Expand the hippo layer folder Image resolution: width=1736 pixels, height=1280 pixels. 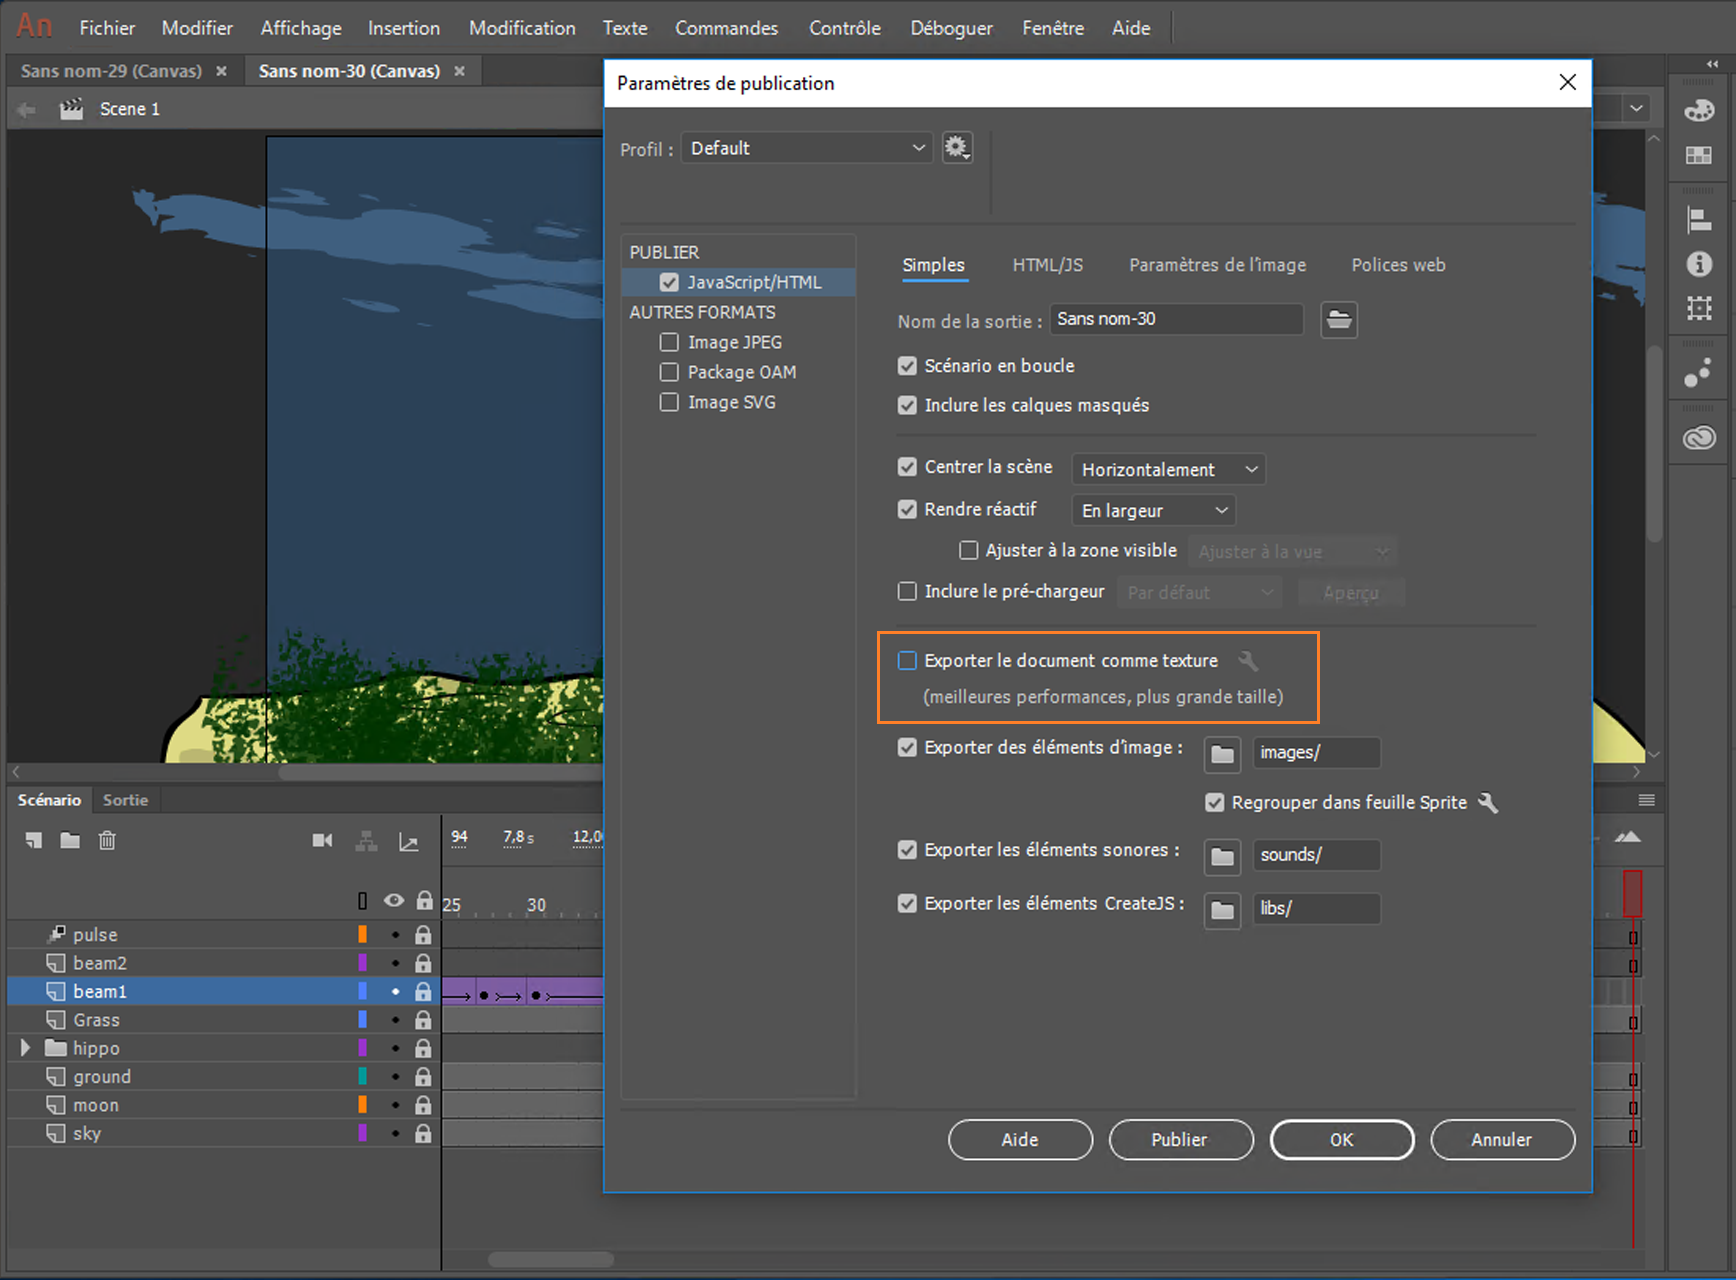click(25, 1048)
